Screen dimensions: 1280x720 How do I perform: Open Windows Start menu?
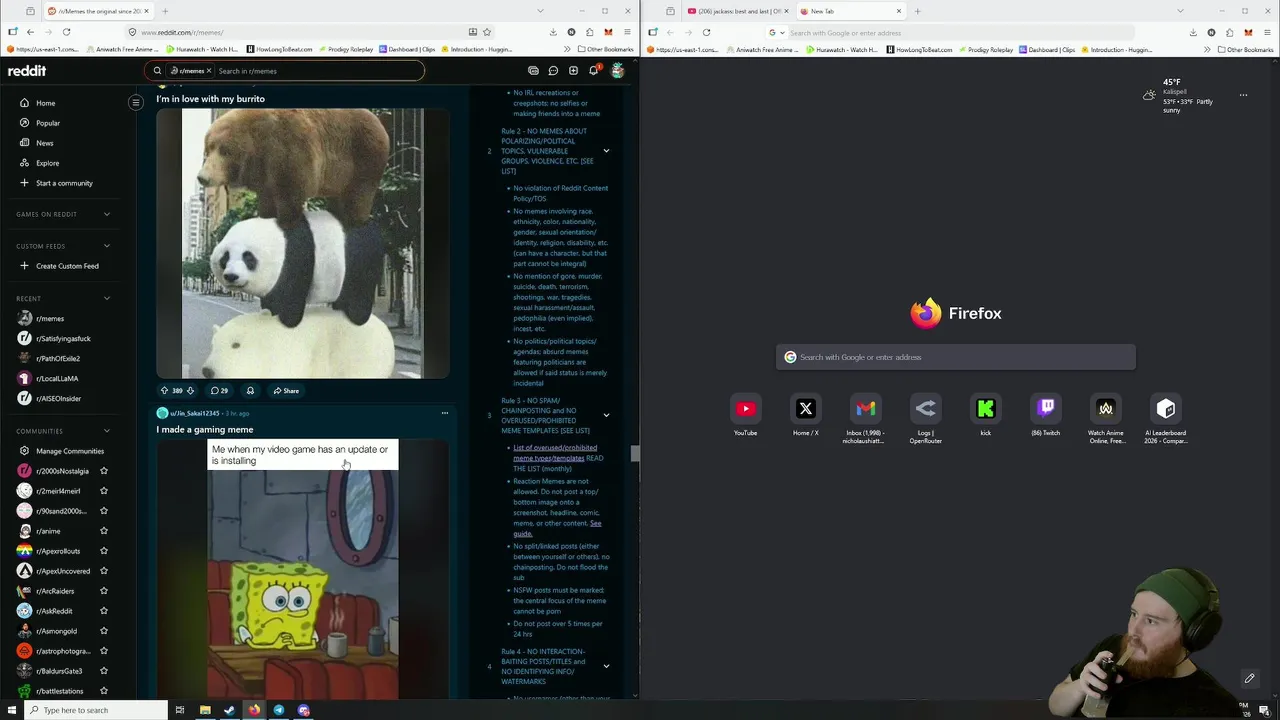(x=12, y=710)
